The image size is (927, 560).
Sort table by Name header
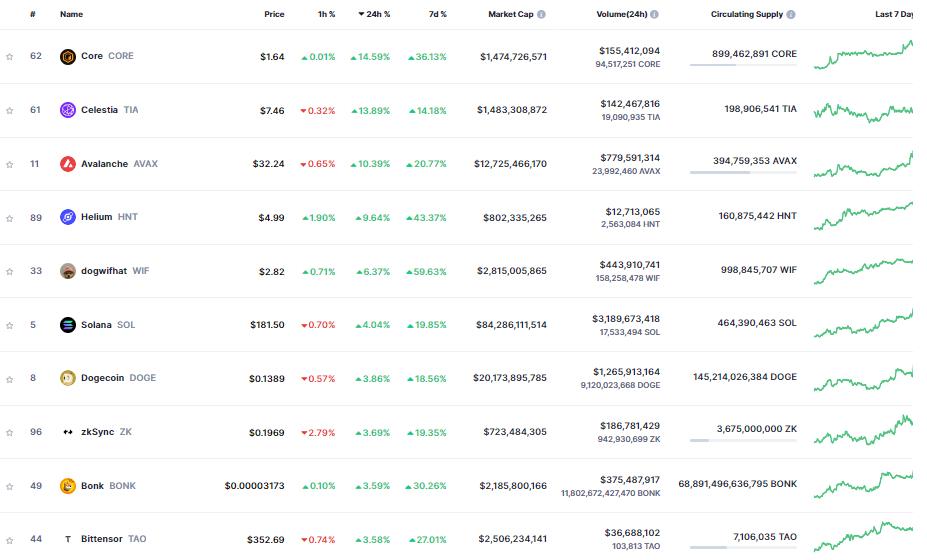(72, 14)
